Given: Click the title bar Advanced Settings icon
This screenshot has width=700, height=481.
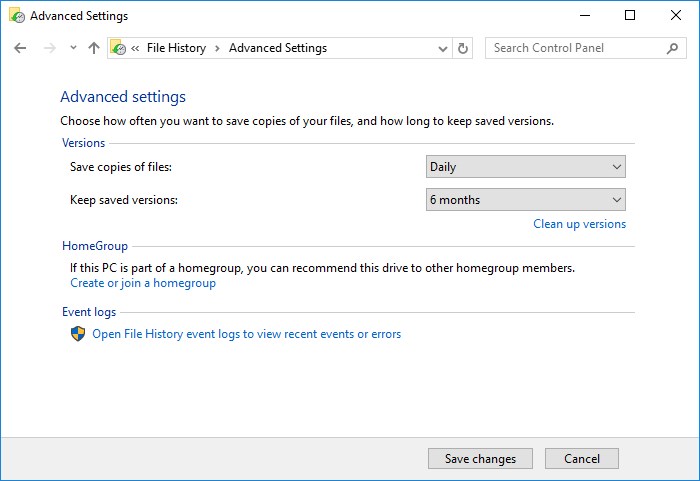Looking at the screenshot, I should pyautogui.click(x=17, y=16).
